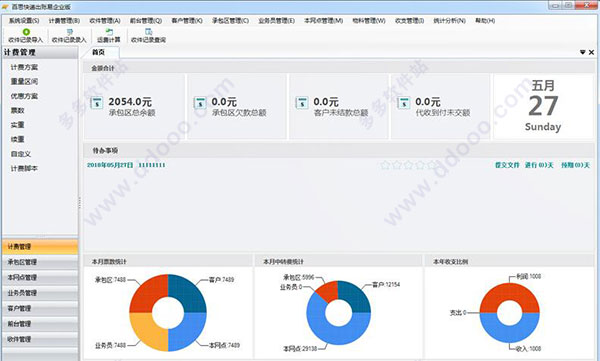Screen dimensions: 600x361
Task: Select 票数 in the sidebar
Action: [18, 110]
